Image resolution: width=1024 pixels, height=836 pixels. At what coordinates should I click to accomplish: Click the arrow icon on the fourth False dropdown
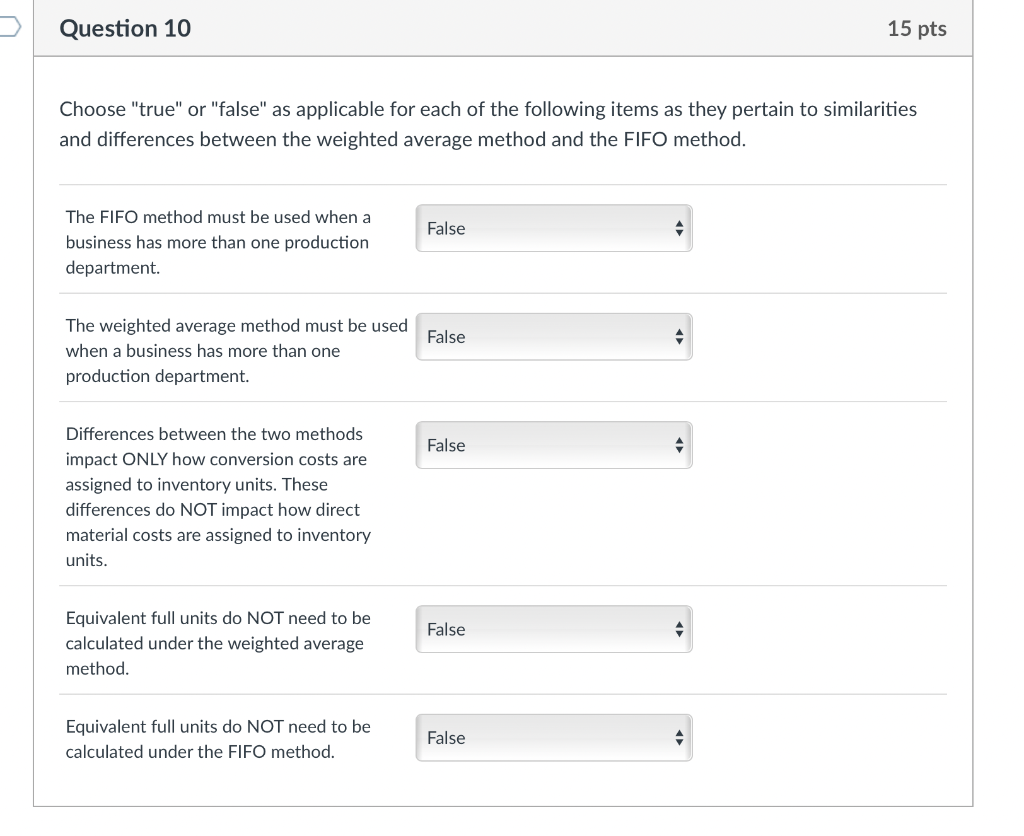(x=680, y=629)
